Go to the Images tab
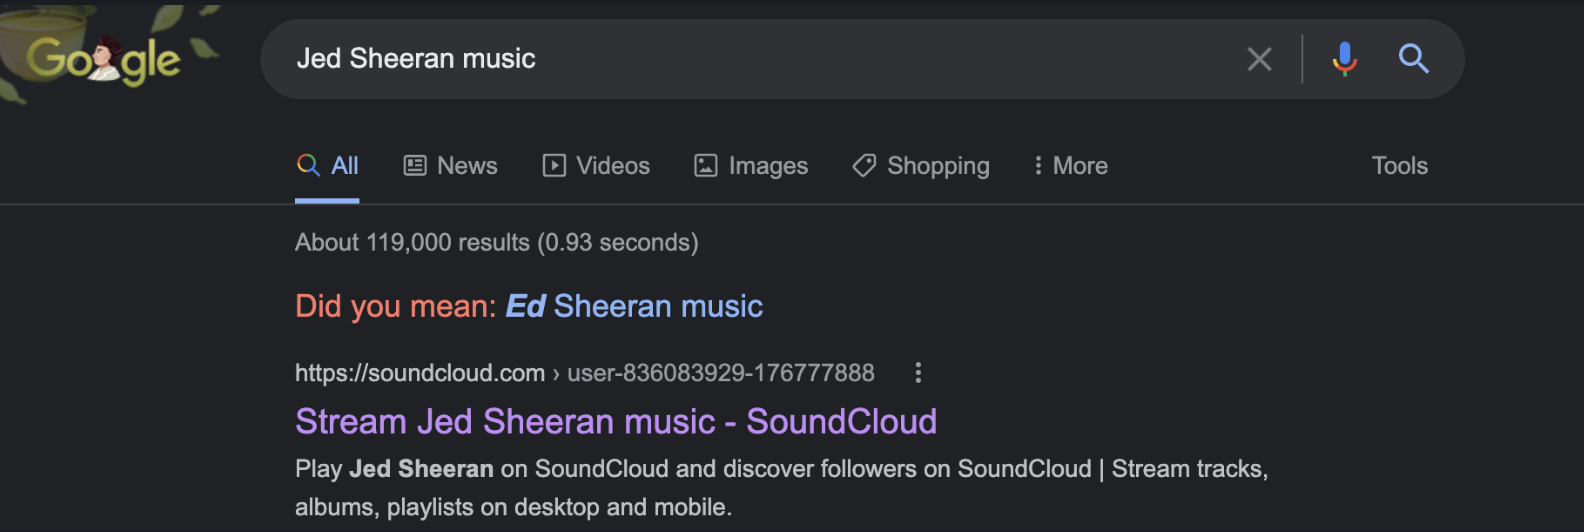Screen dimensions: 1584x532 click(x=768, y=166)
